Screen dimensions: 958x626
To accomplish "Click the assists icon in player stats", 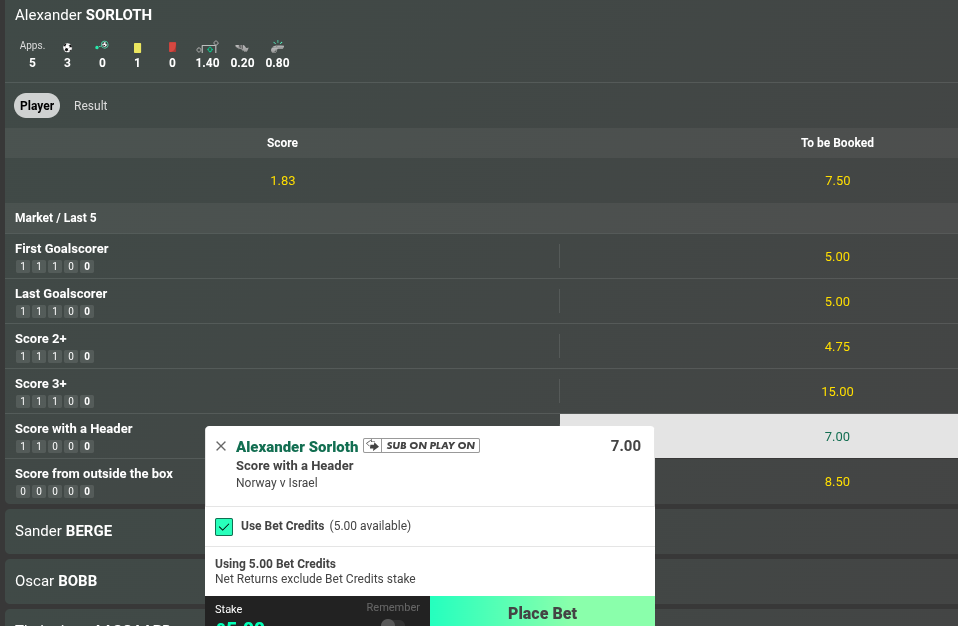I will [101, 47].
